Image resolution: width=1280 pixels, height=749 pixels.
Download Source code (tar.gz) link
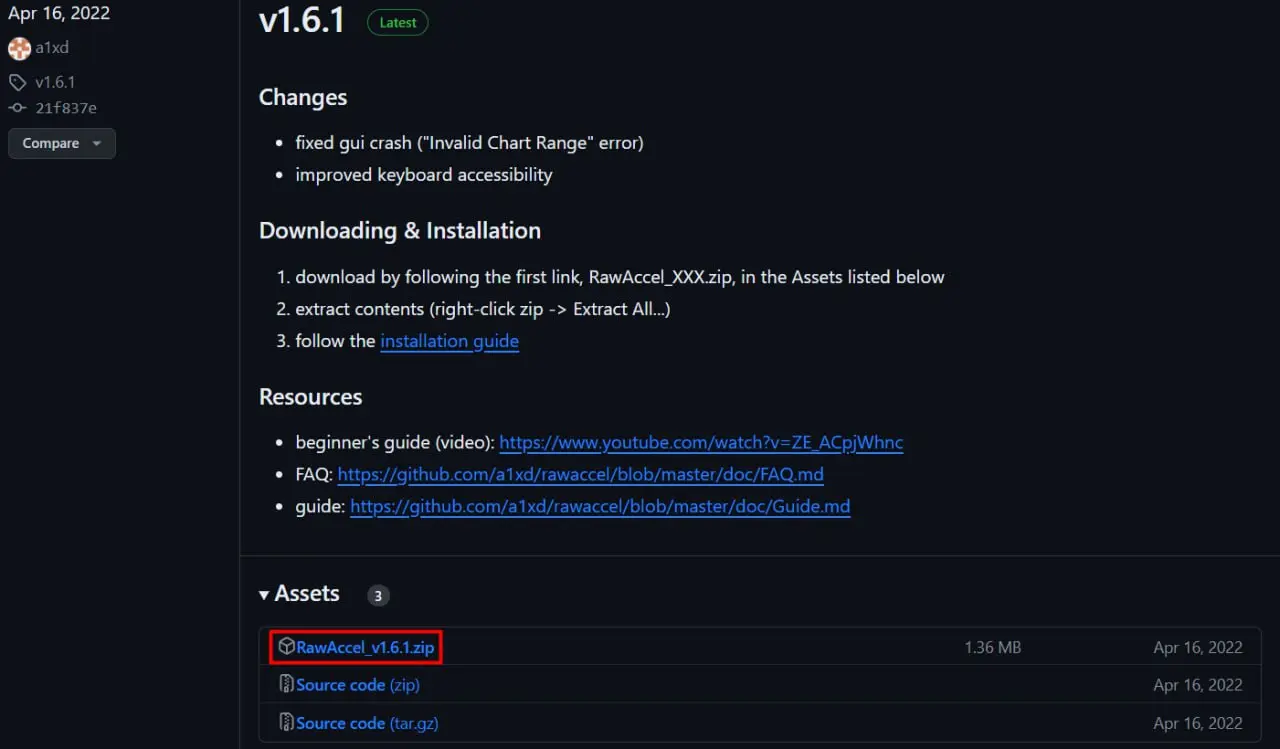coord(367,723)
